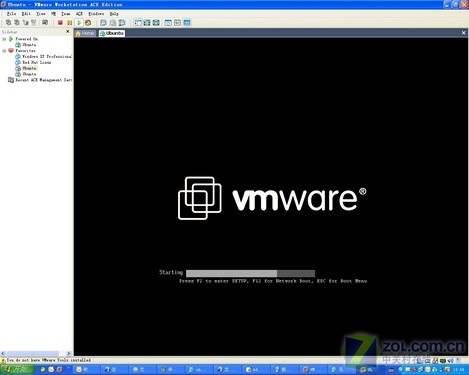This screenshot has height=375, width=469.
Task: Toggle Full Screen mode toolbar button
Action: (147, 23)
